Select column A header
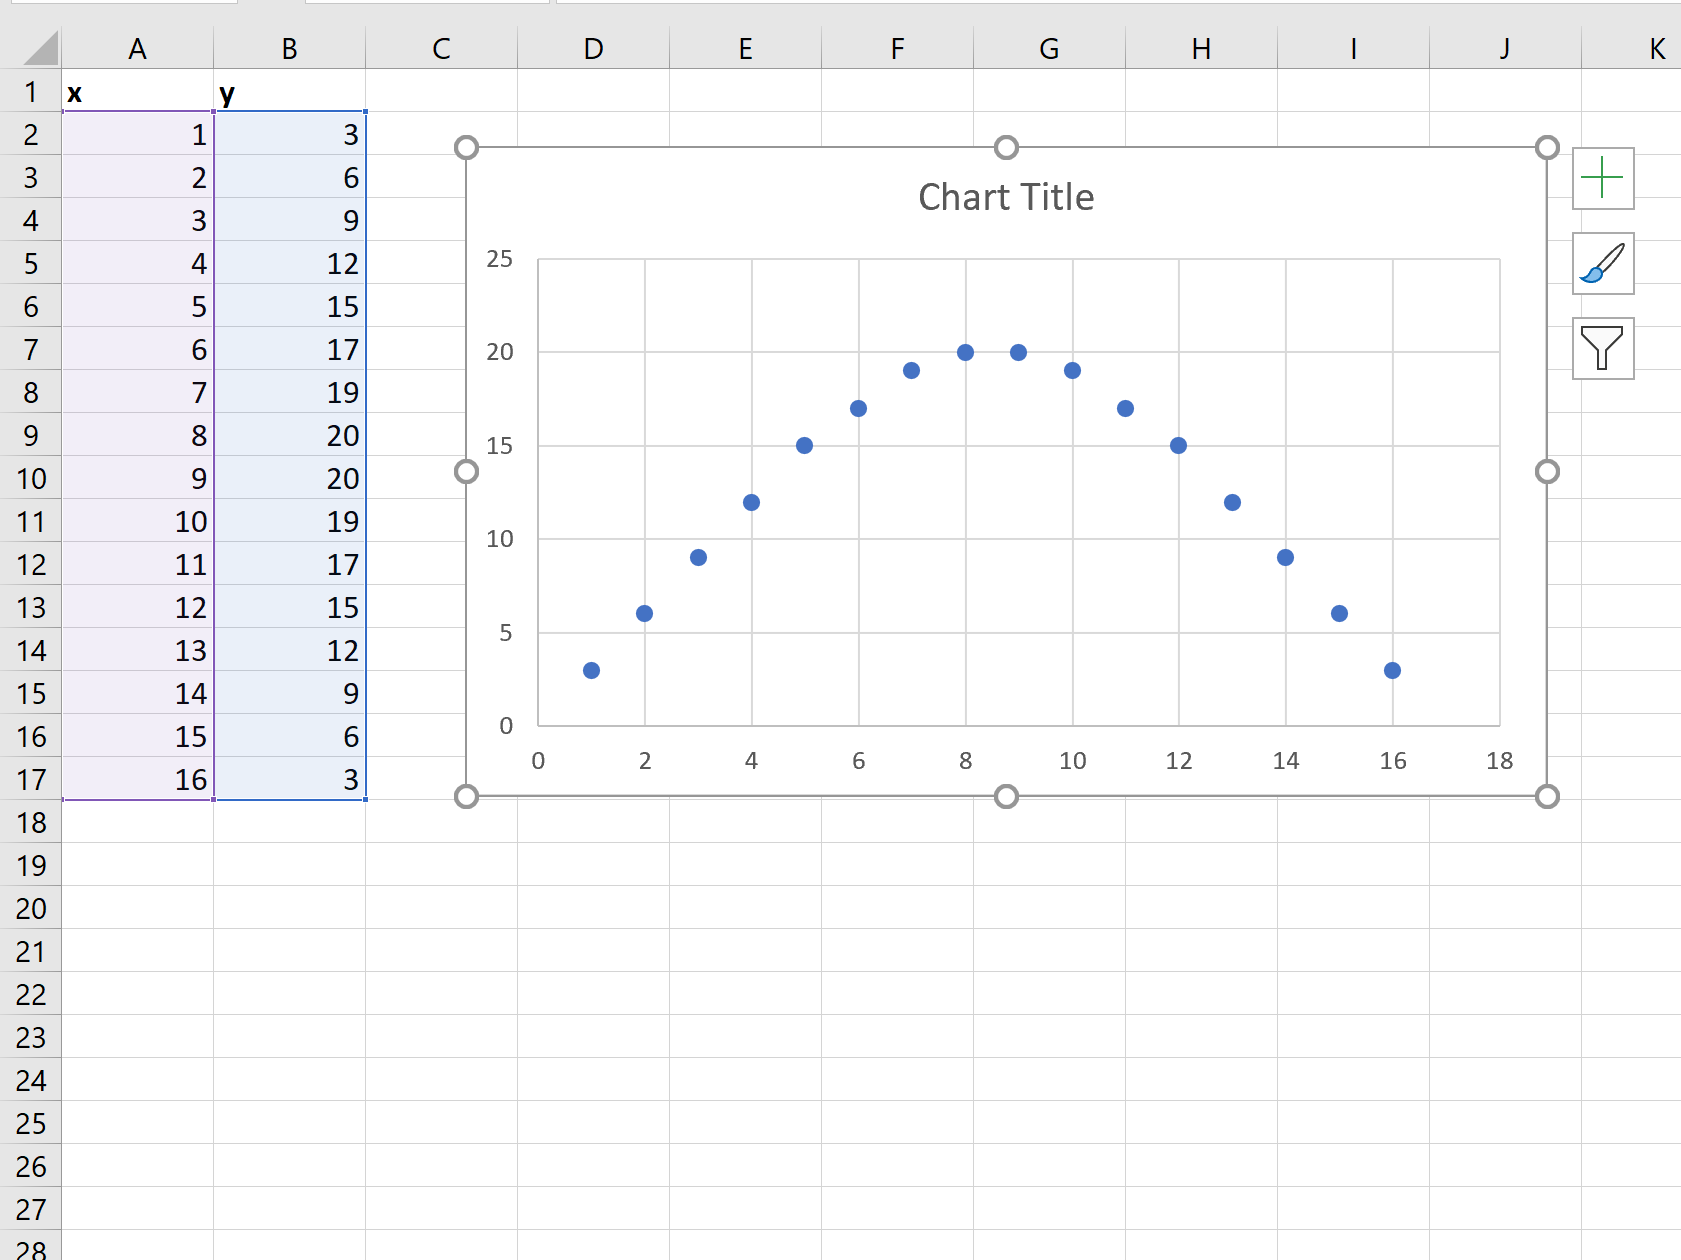Screen dimensions: 1681x1260 pos(138,48)
